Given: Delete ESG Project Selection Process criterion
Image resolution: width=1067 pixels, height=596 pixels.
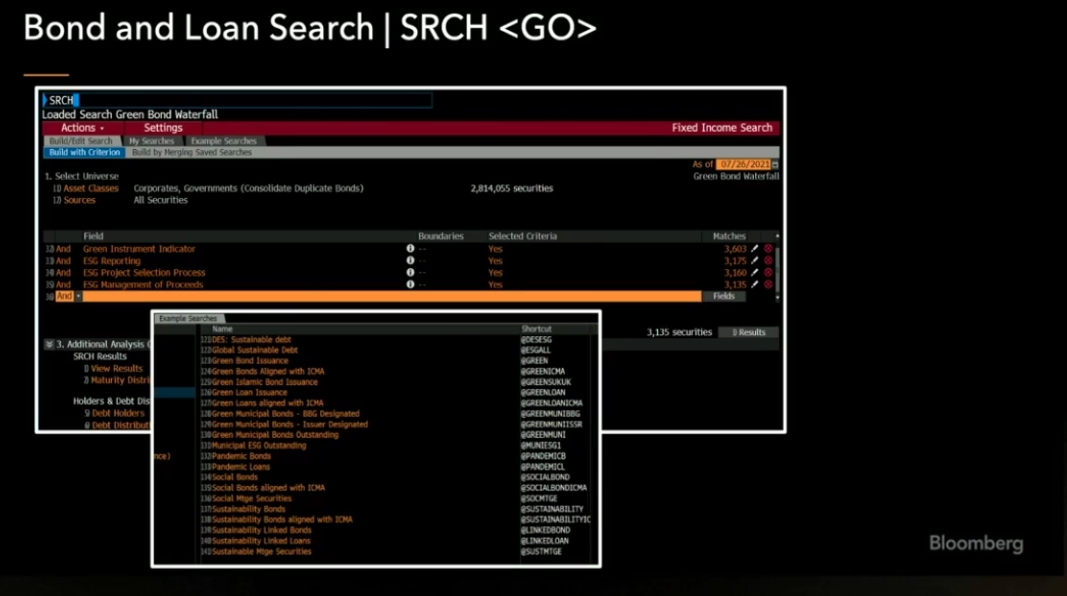Looking at the screenshot, I should pyautogui.click(x=768, y=273).
